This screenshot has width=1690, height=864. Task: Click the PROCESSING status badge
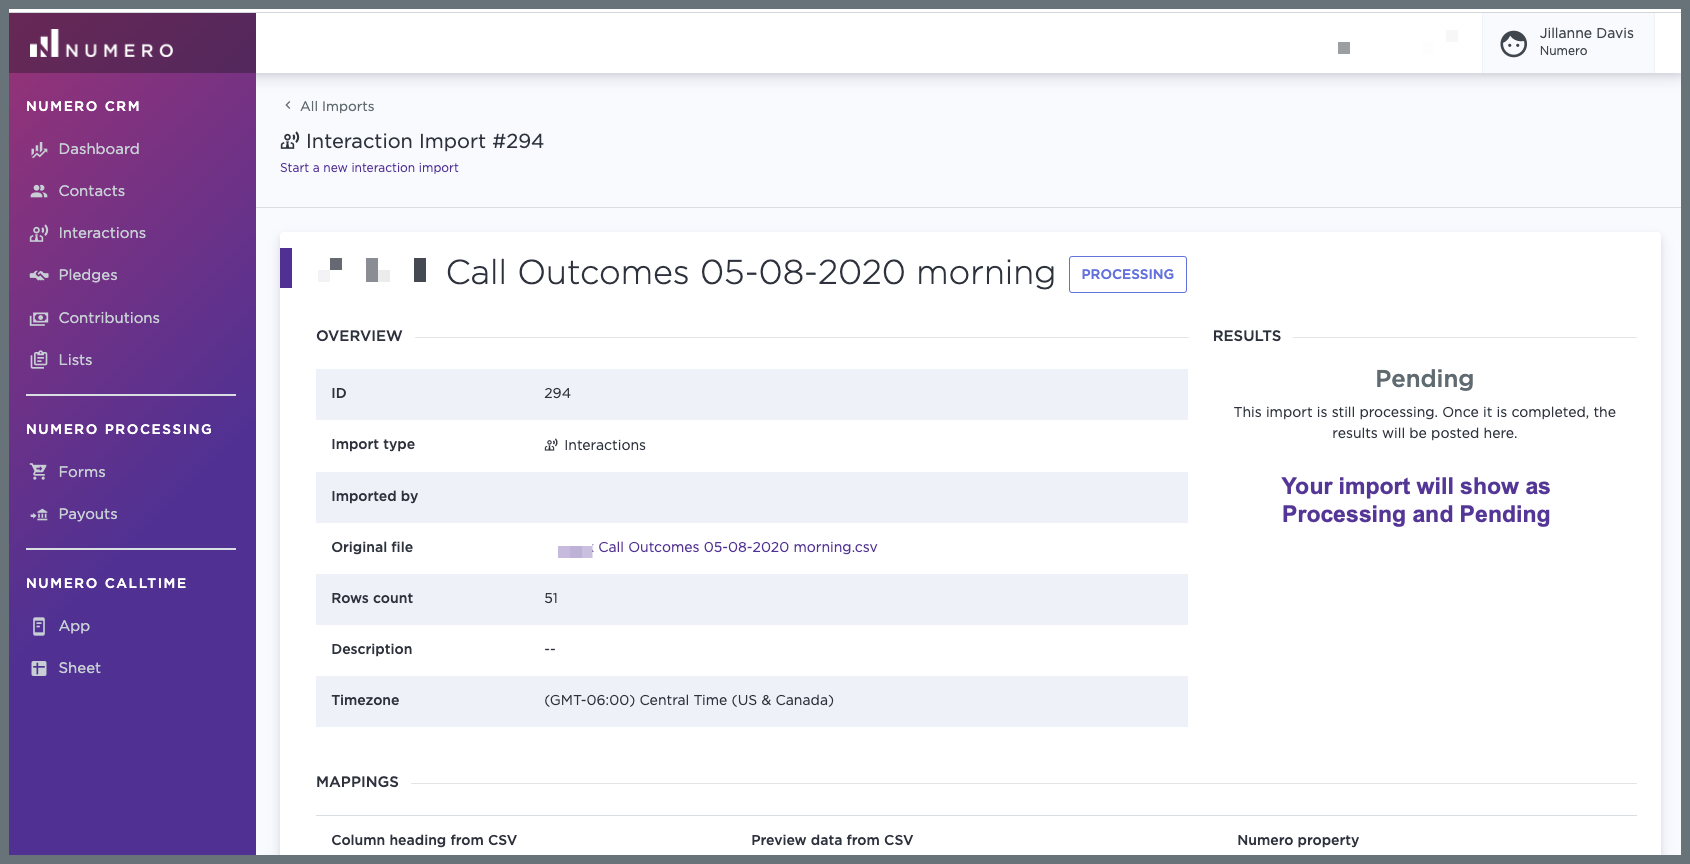point(1128,274)
